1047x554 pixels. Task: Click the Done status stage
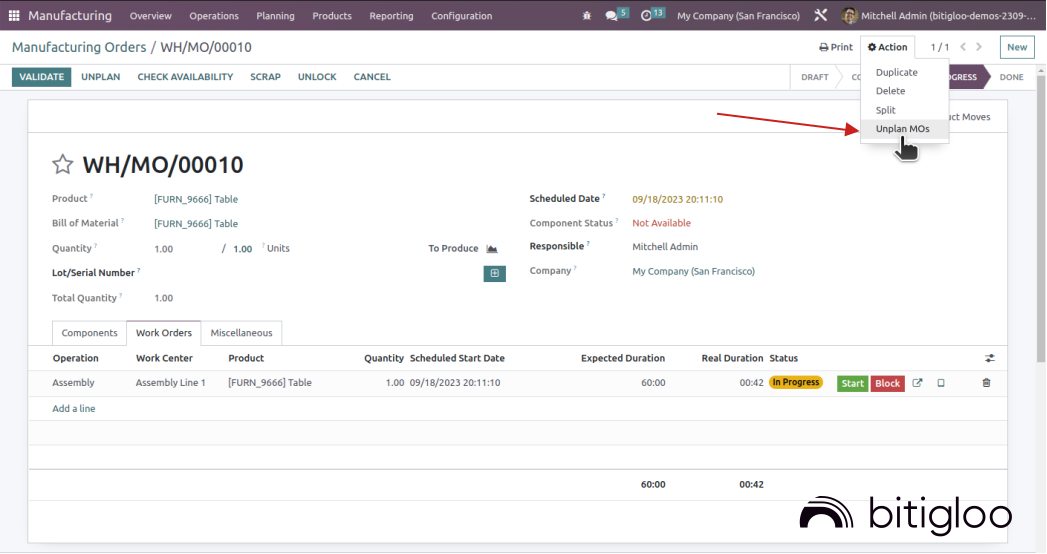click(1012, 77)
